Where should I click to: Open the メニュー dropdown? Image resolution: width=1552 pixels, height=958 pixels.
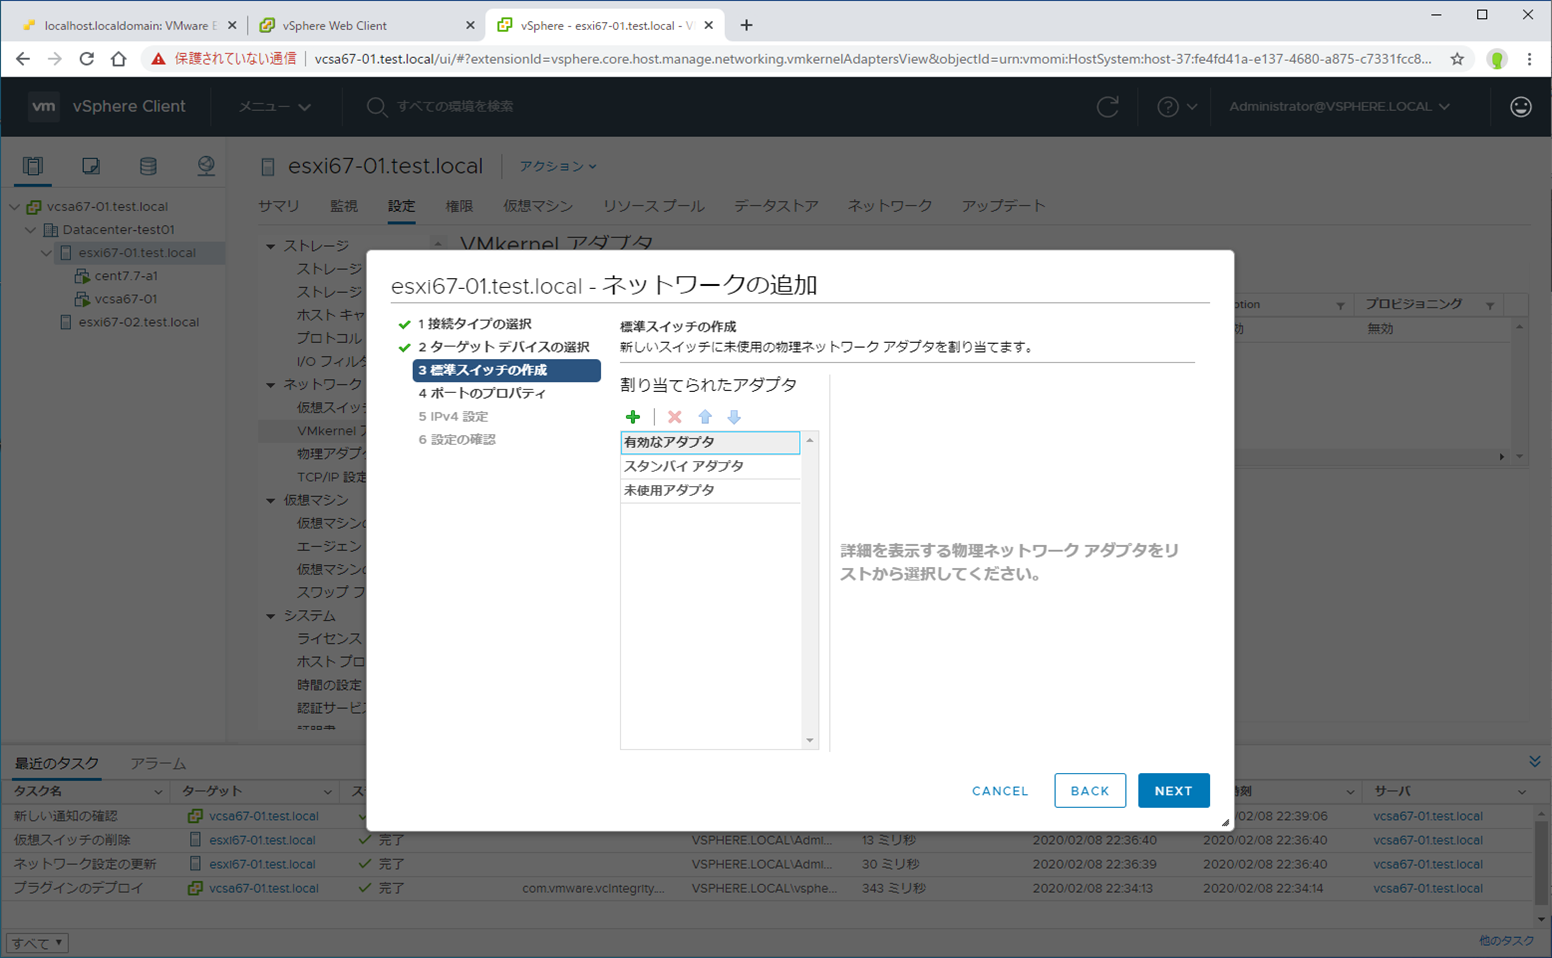274,106
